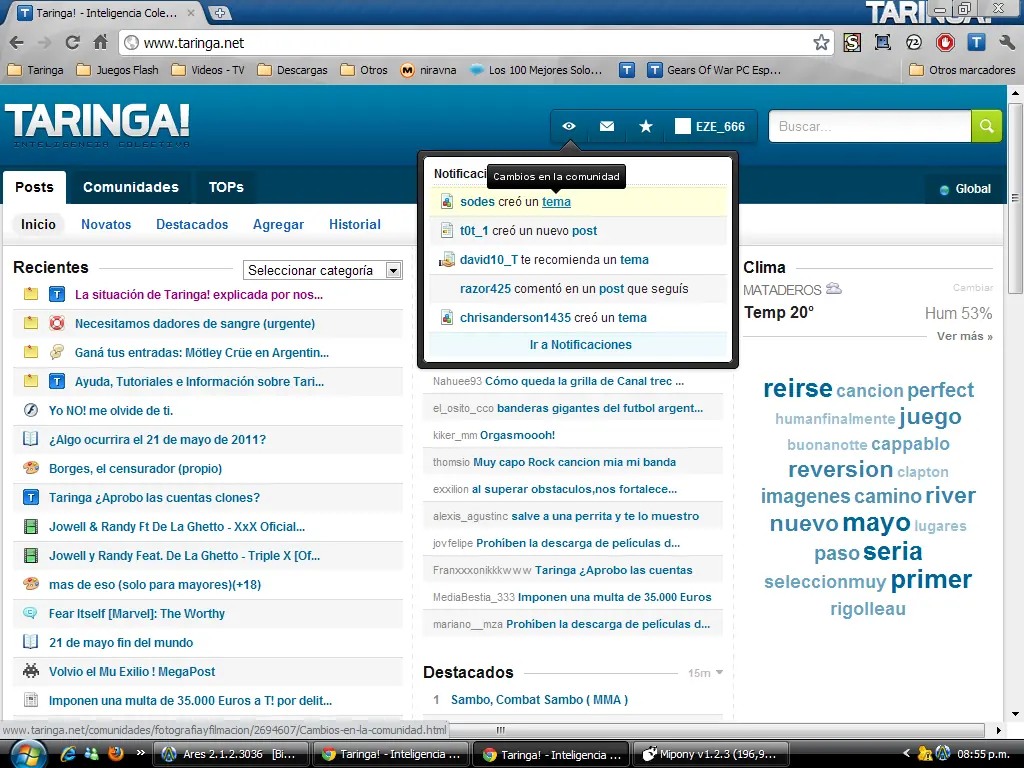Open a new browser tab
The image size is (1024, 768).
220,12
